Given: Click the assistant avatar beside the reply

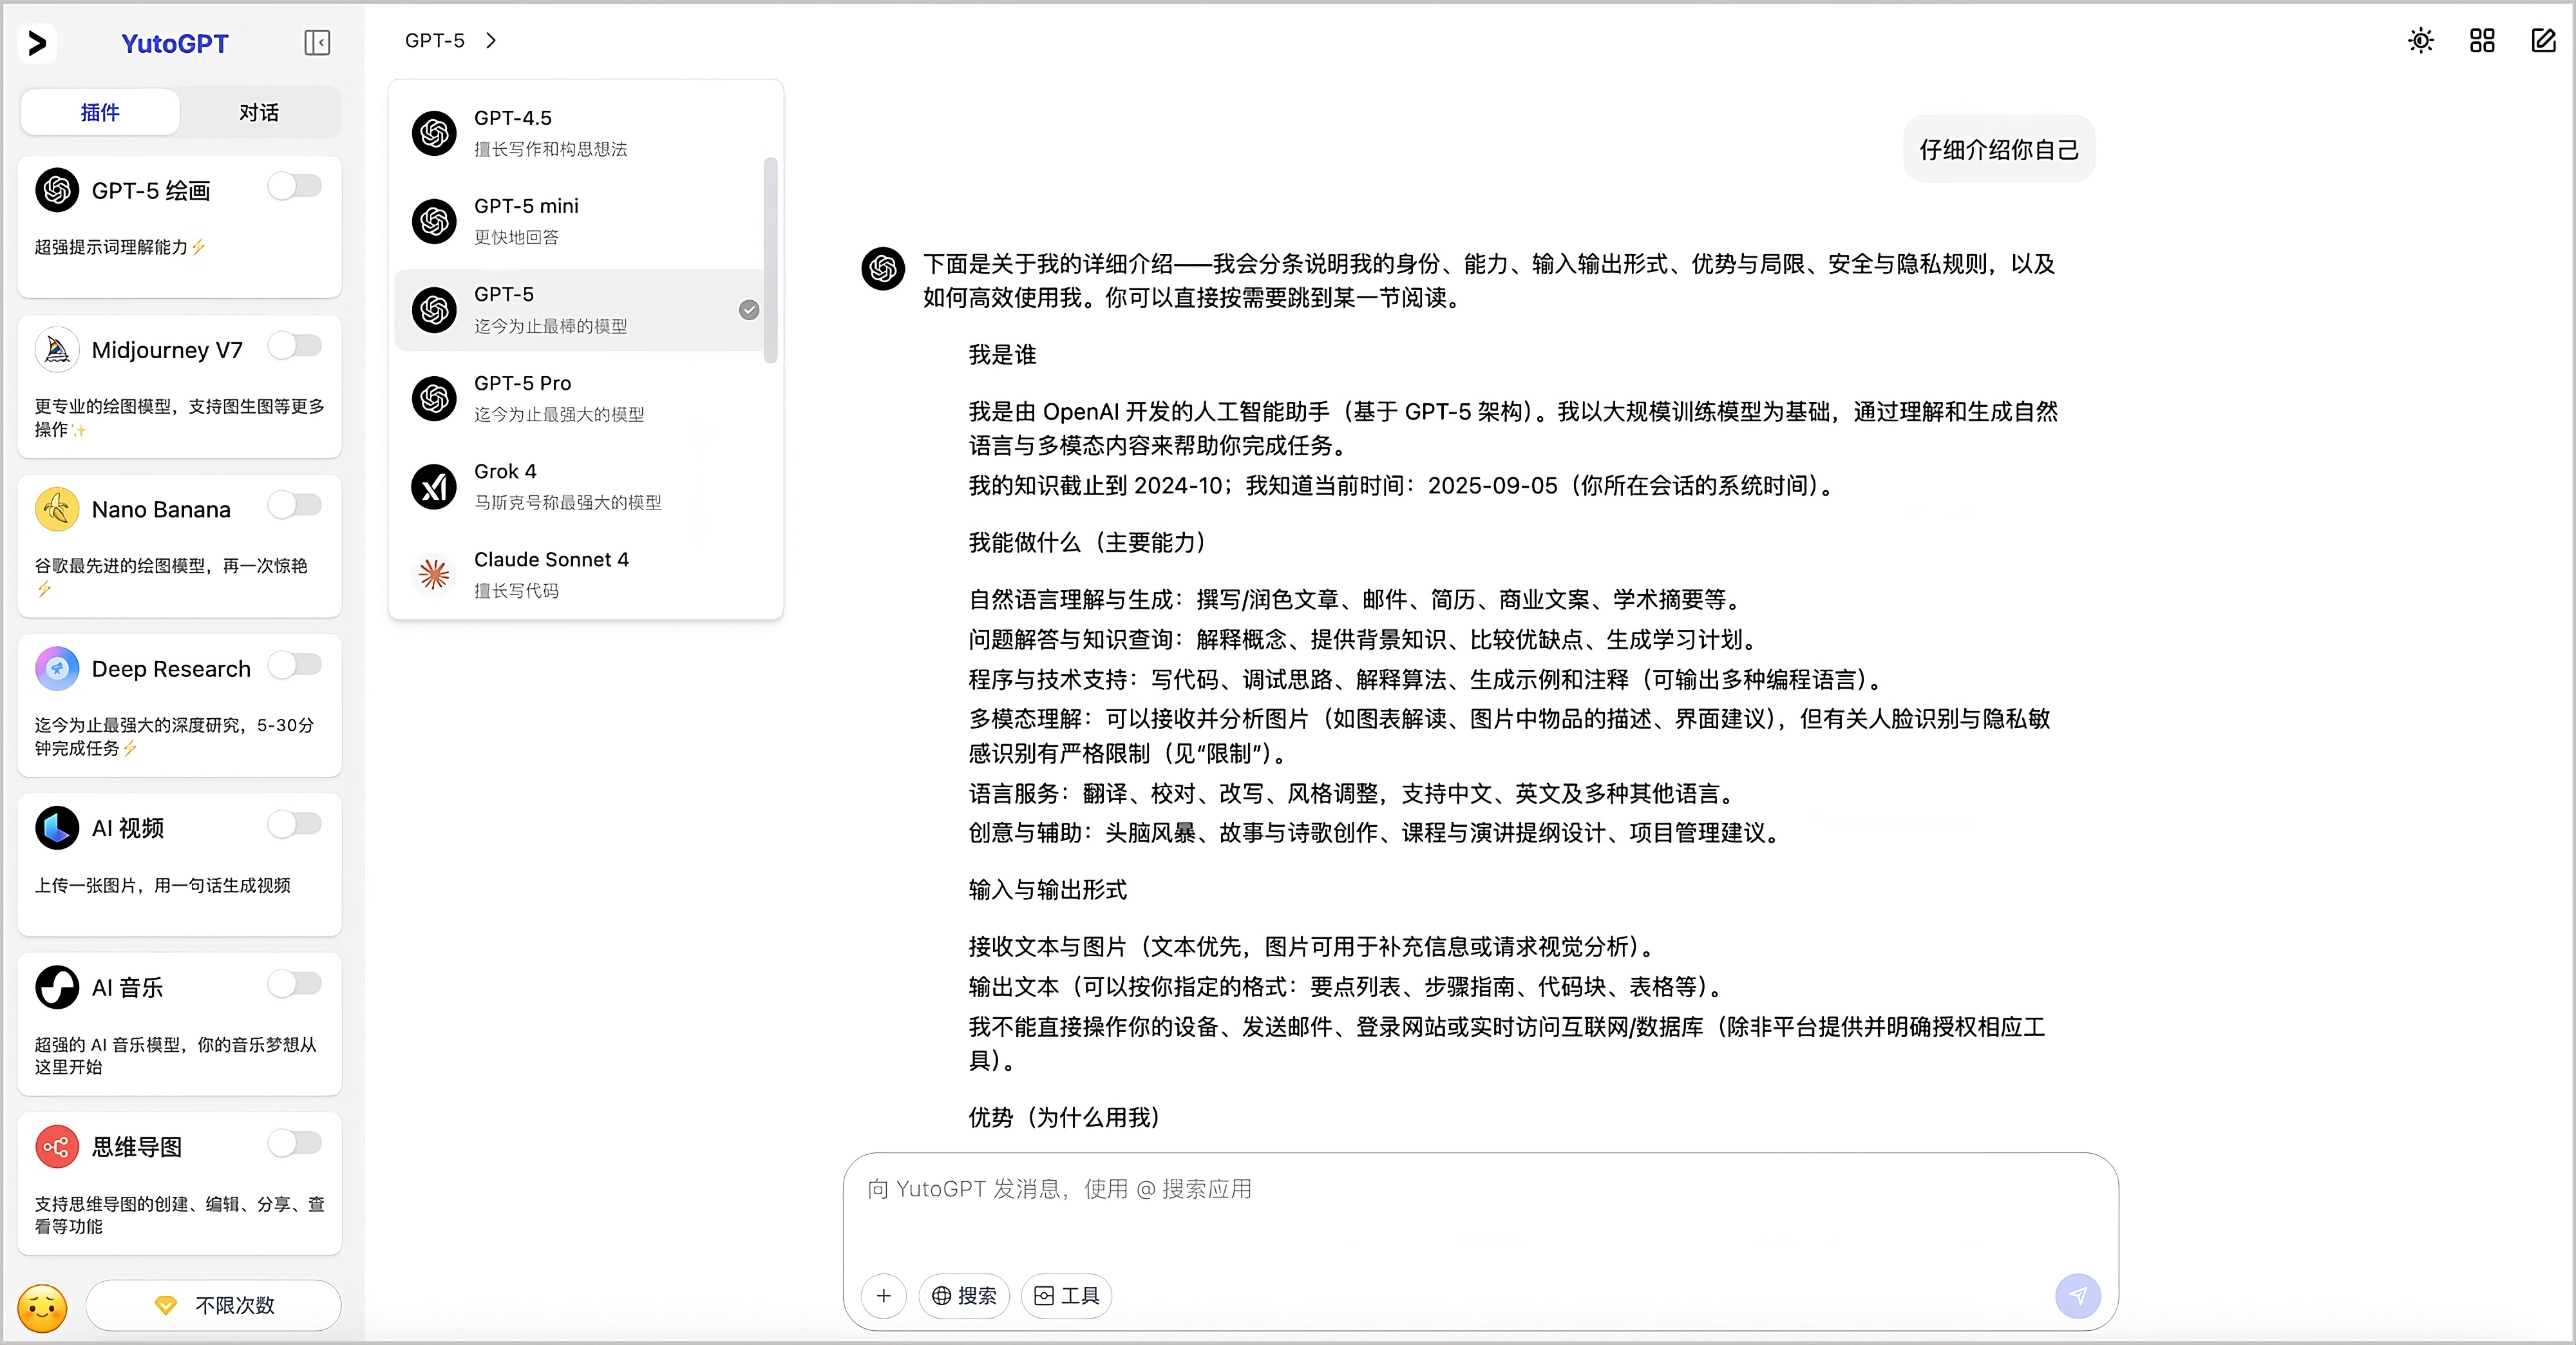Looking at the screenshot, I should tap(883, 268).
